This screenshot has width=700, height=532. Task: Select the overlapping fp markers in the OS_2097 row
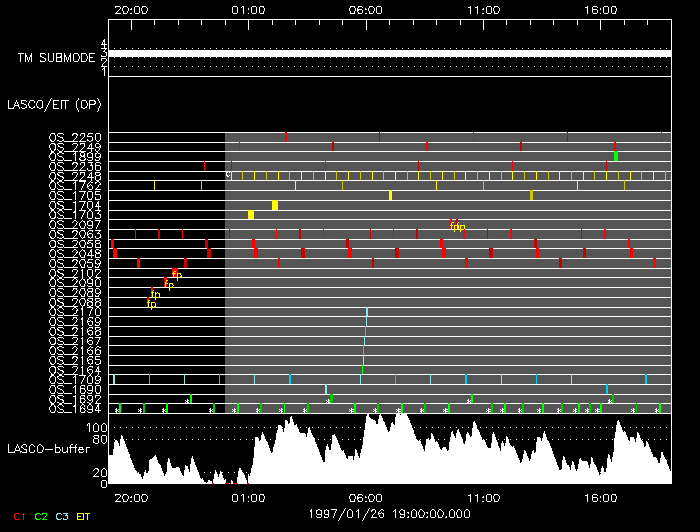[457, 226]
